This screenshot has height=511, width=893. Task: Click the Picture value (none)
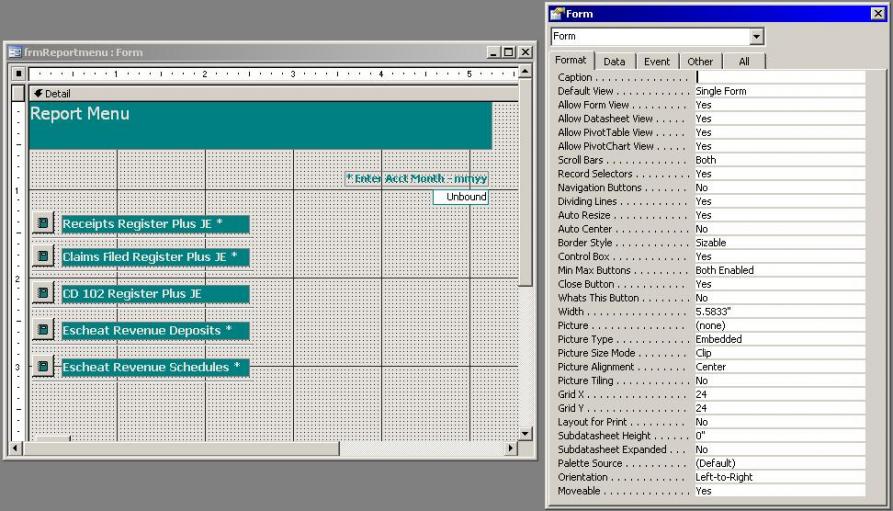[780, 325]
